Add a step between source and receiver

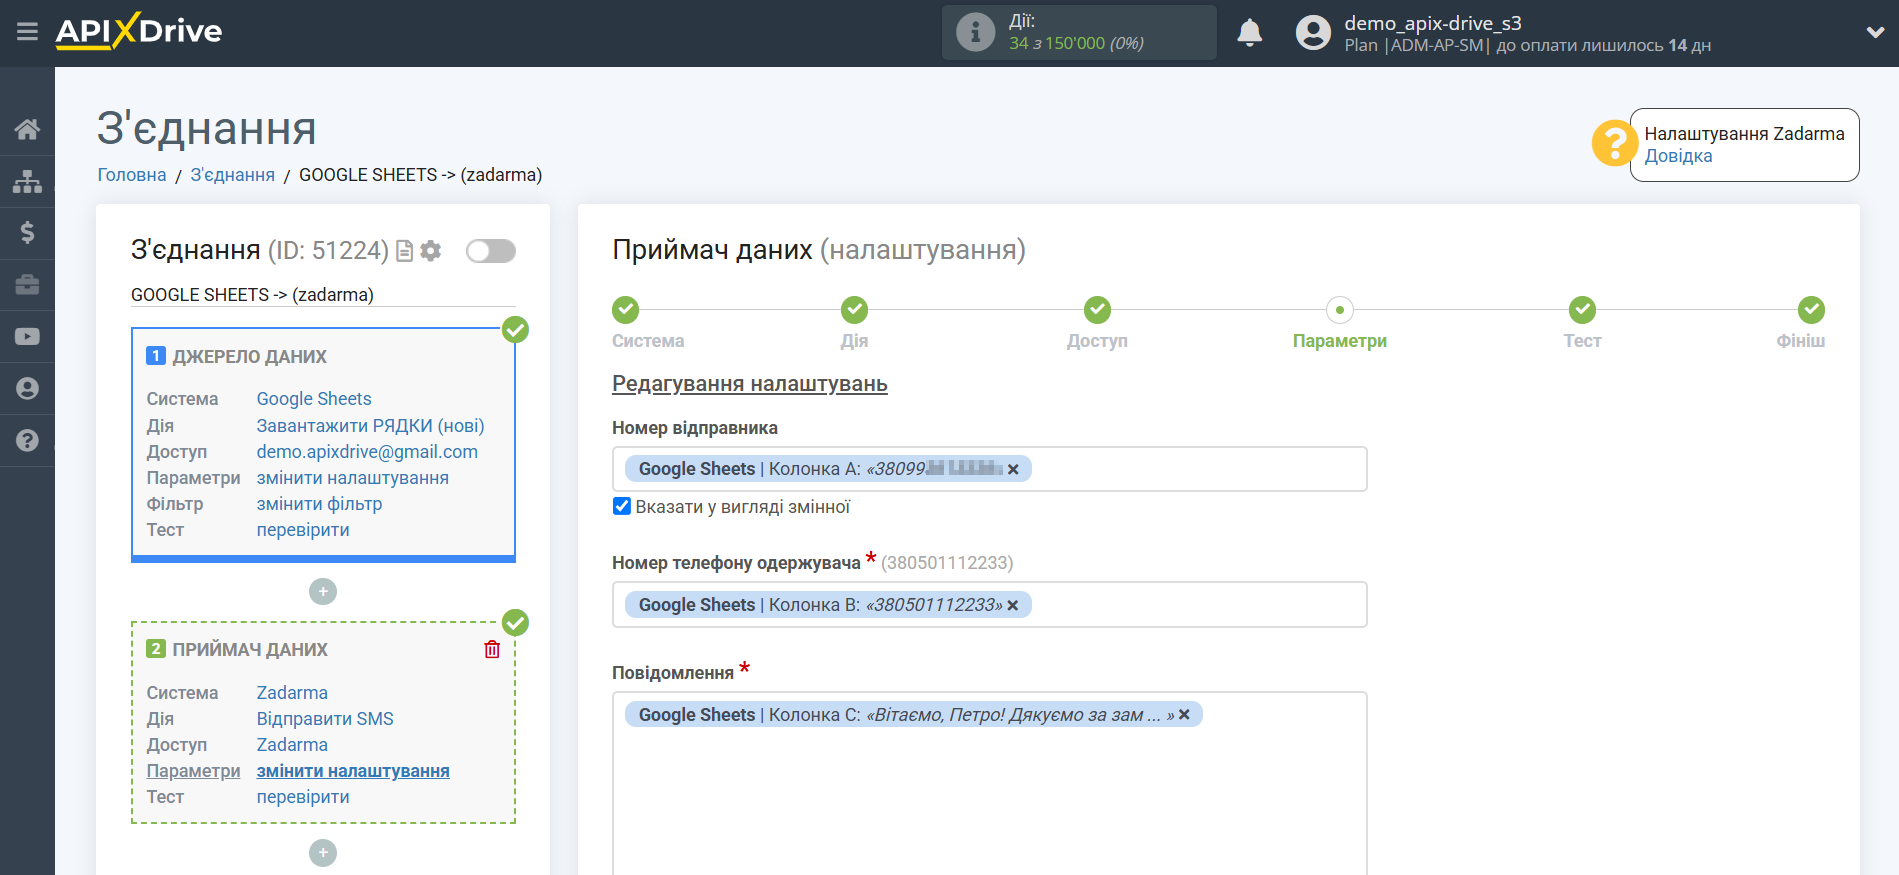click(x=323, y=592)
